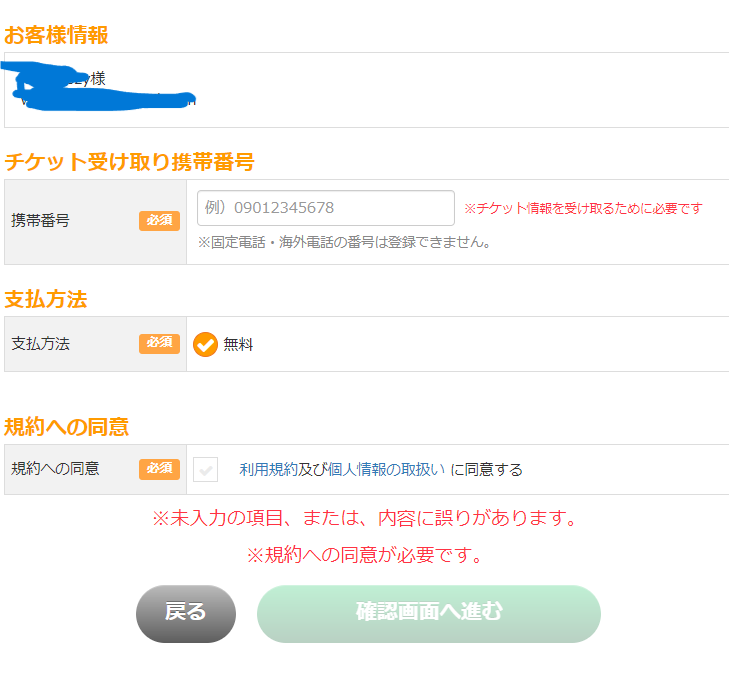Click the 必須 badge in the 規約への同意 row
The image size is (729, 678).
point(159,468)
